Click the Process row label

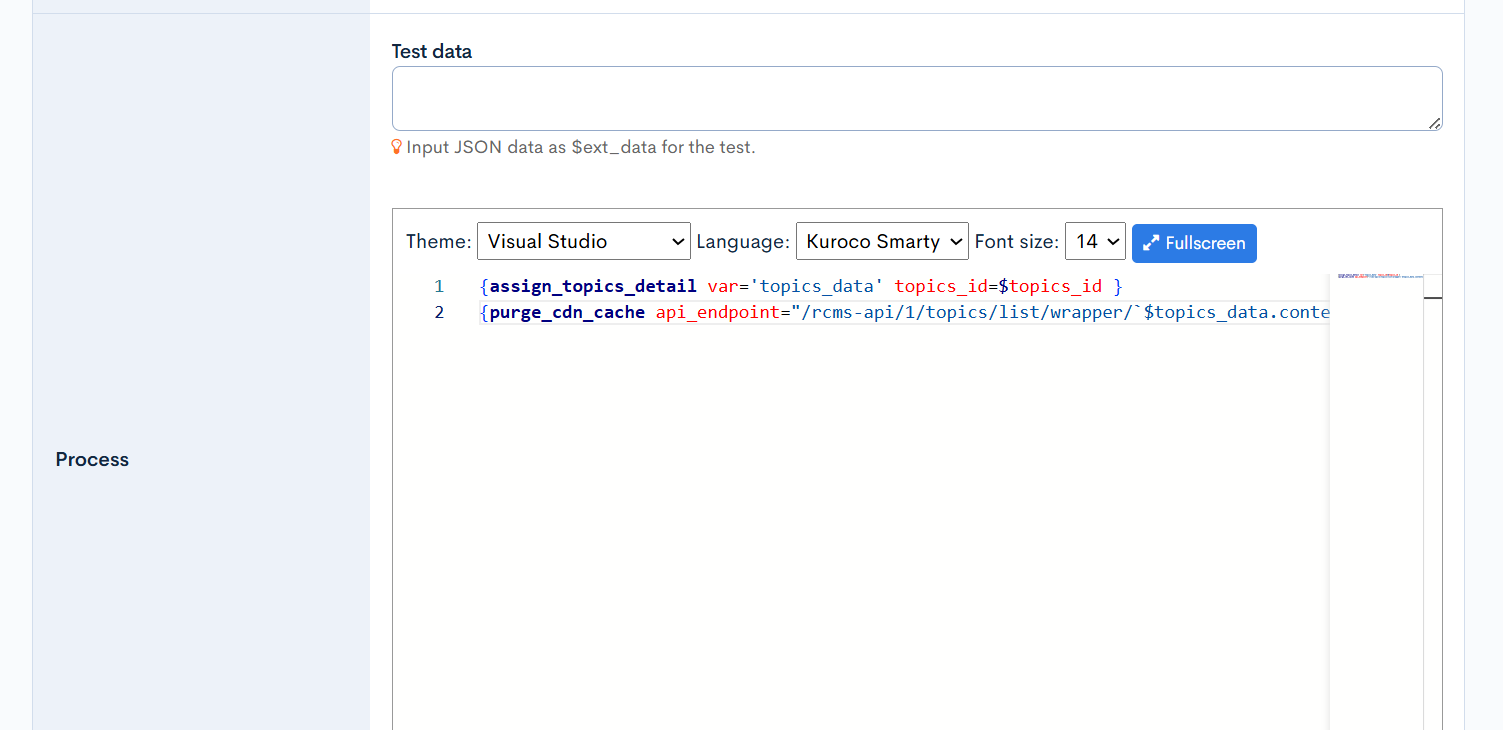point(92,459)
